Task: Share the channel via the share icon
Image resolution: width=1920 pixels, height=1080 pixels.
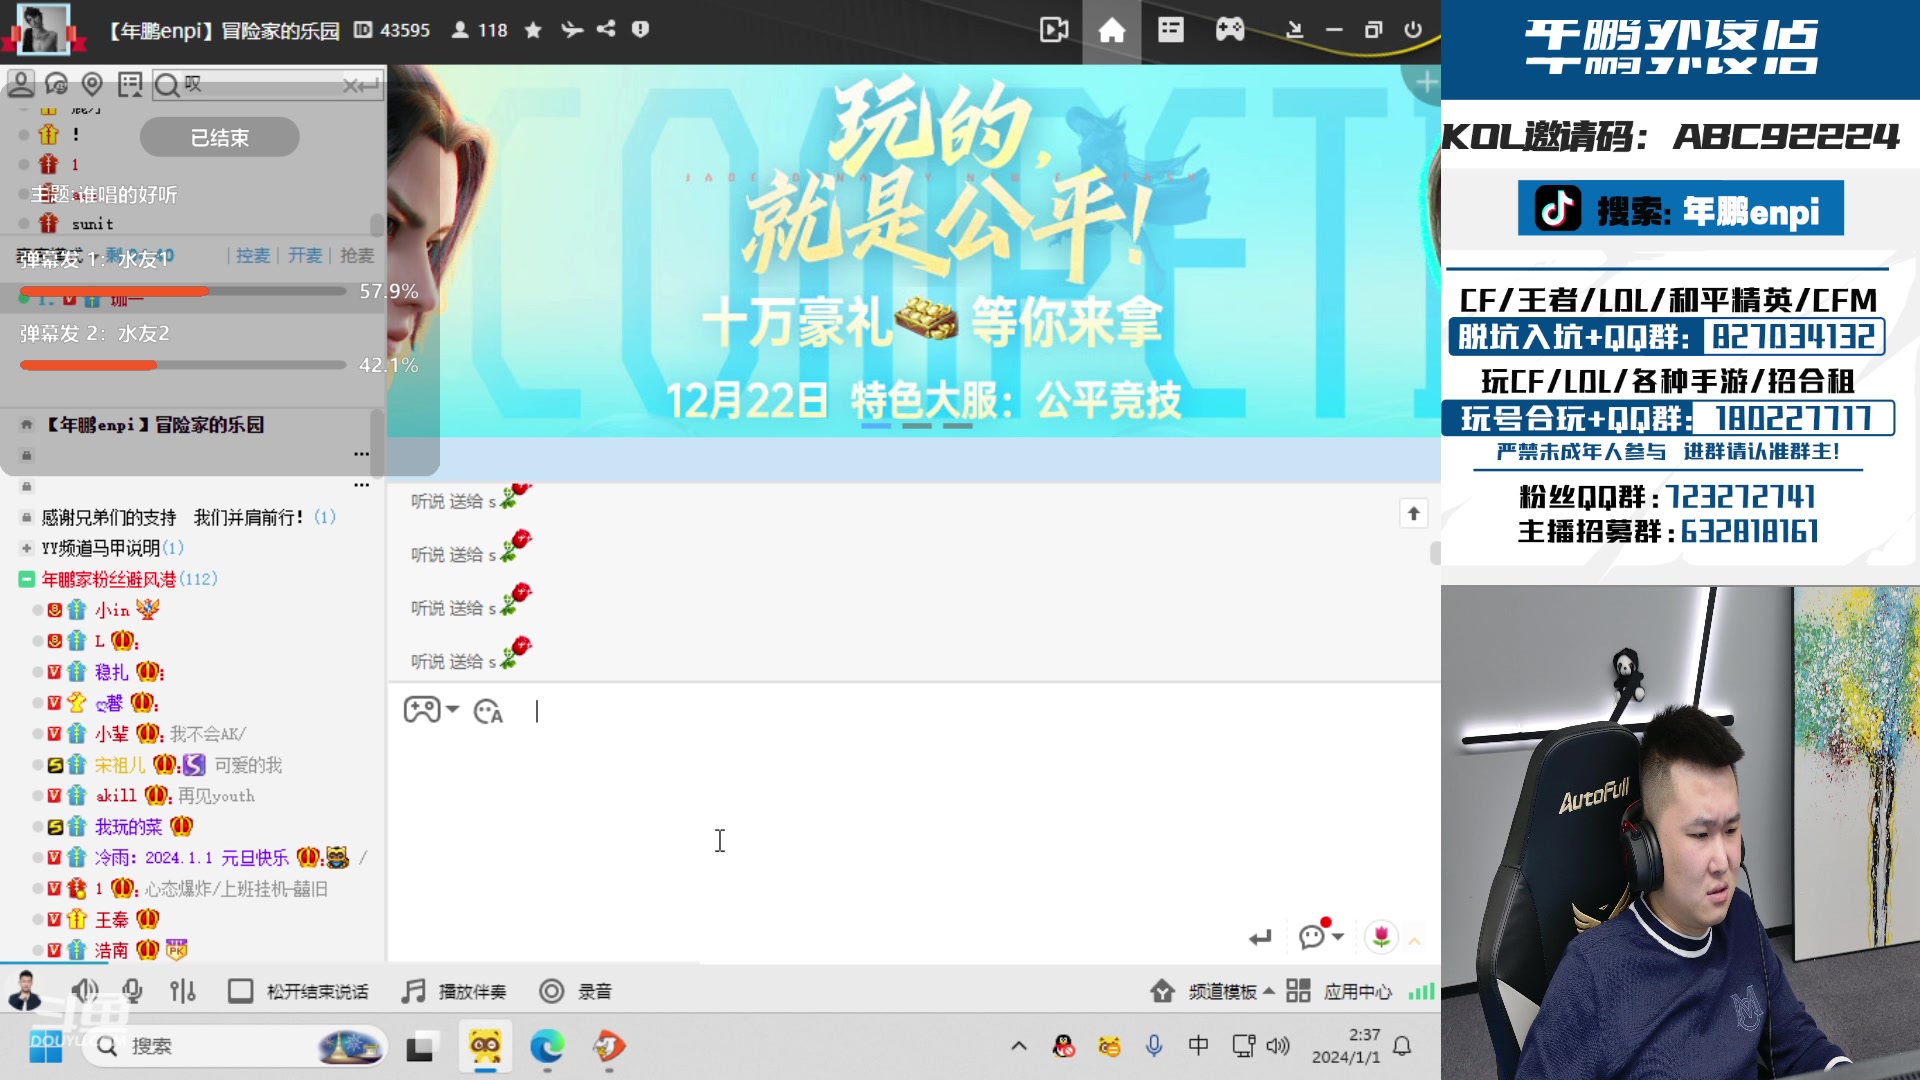Action: pyautogui.click(x=606, y=29)
